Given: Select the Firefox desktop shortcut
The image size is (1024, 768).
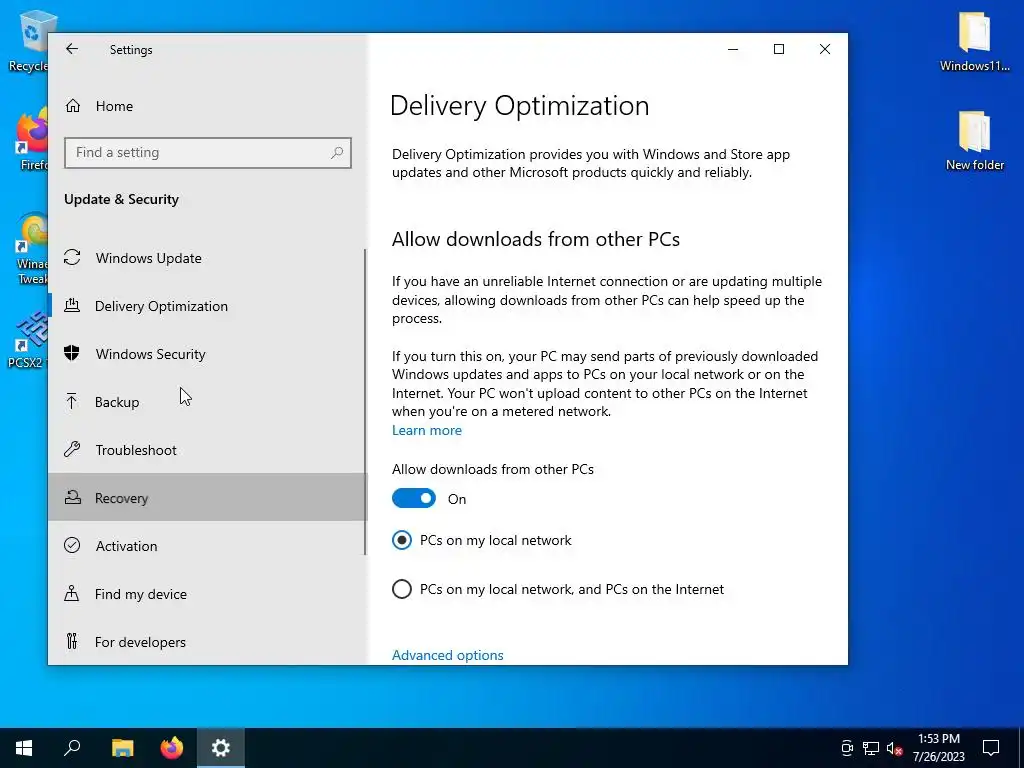Looking at the screenshot, I should point(29,140).
